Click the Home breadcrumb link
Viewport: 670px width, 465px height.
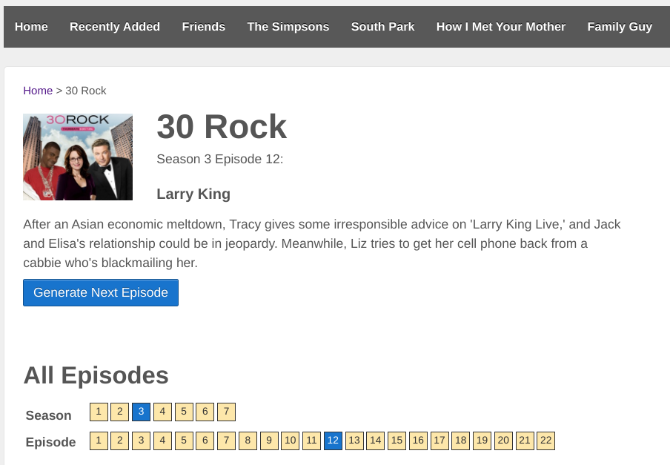38,91
